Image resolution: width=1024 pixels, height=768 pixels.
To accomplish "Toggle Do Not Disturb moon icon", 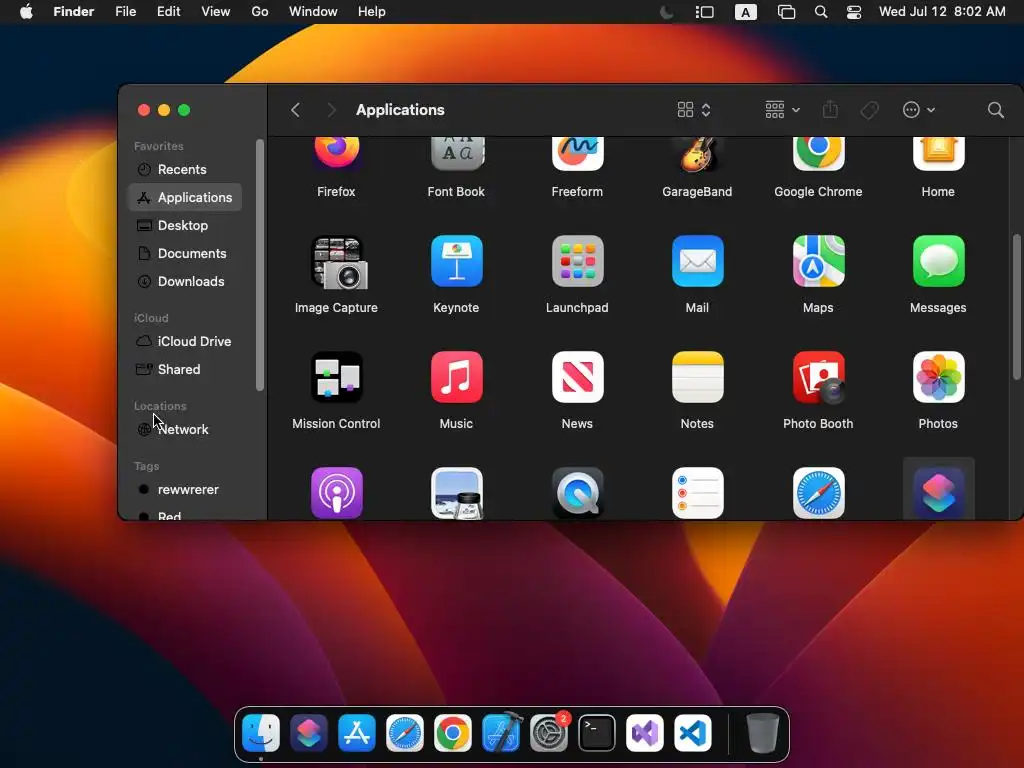I will (666, 12).
